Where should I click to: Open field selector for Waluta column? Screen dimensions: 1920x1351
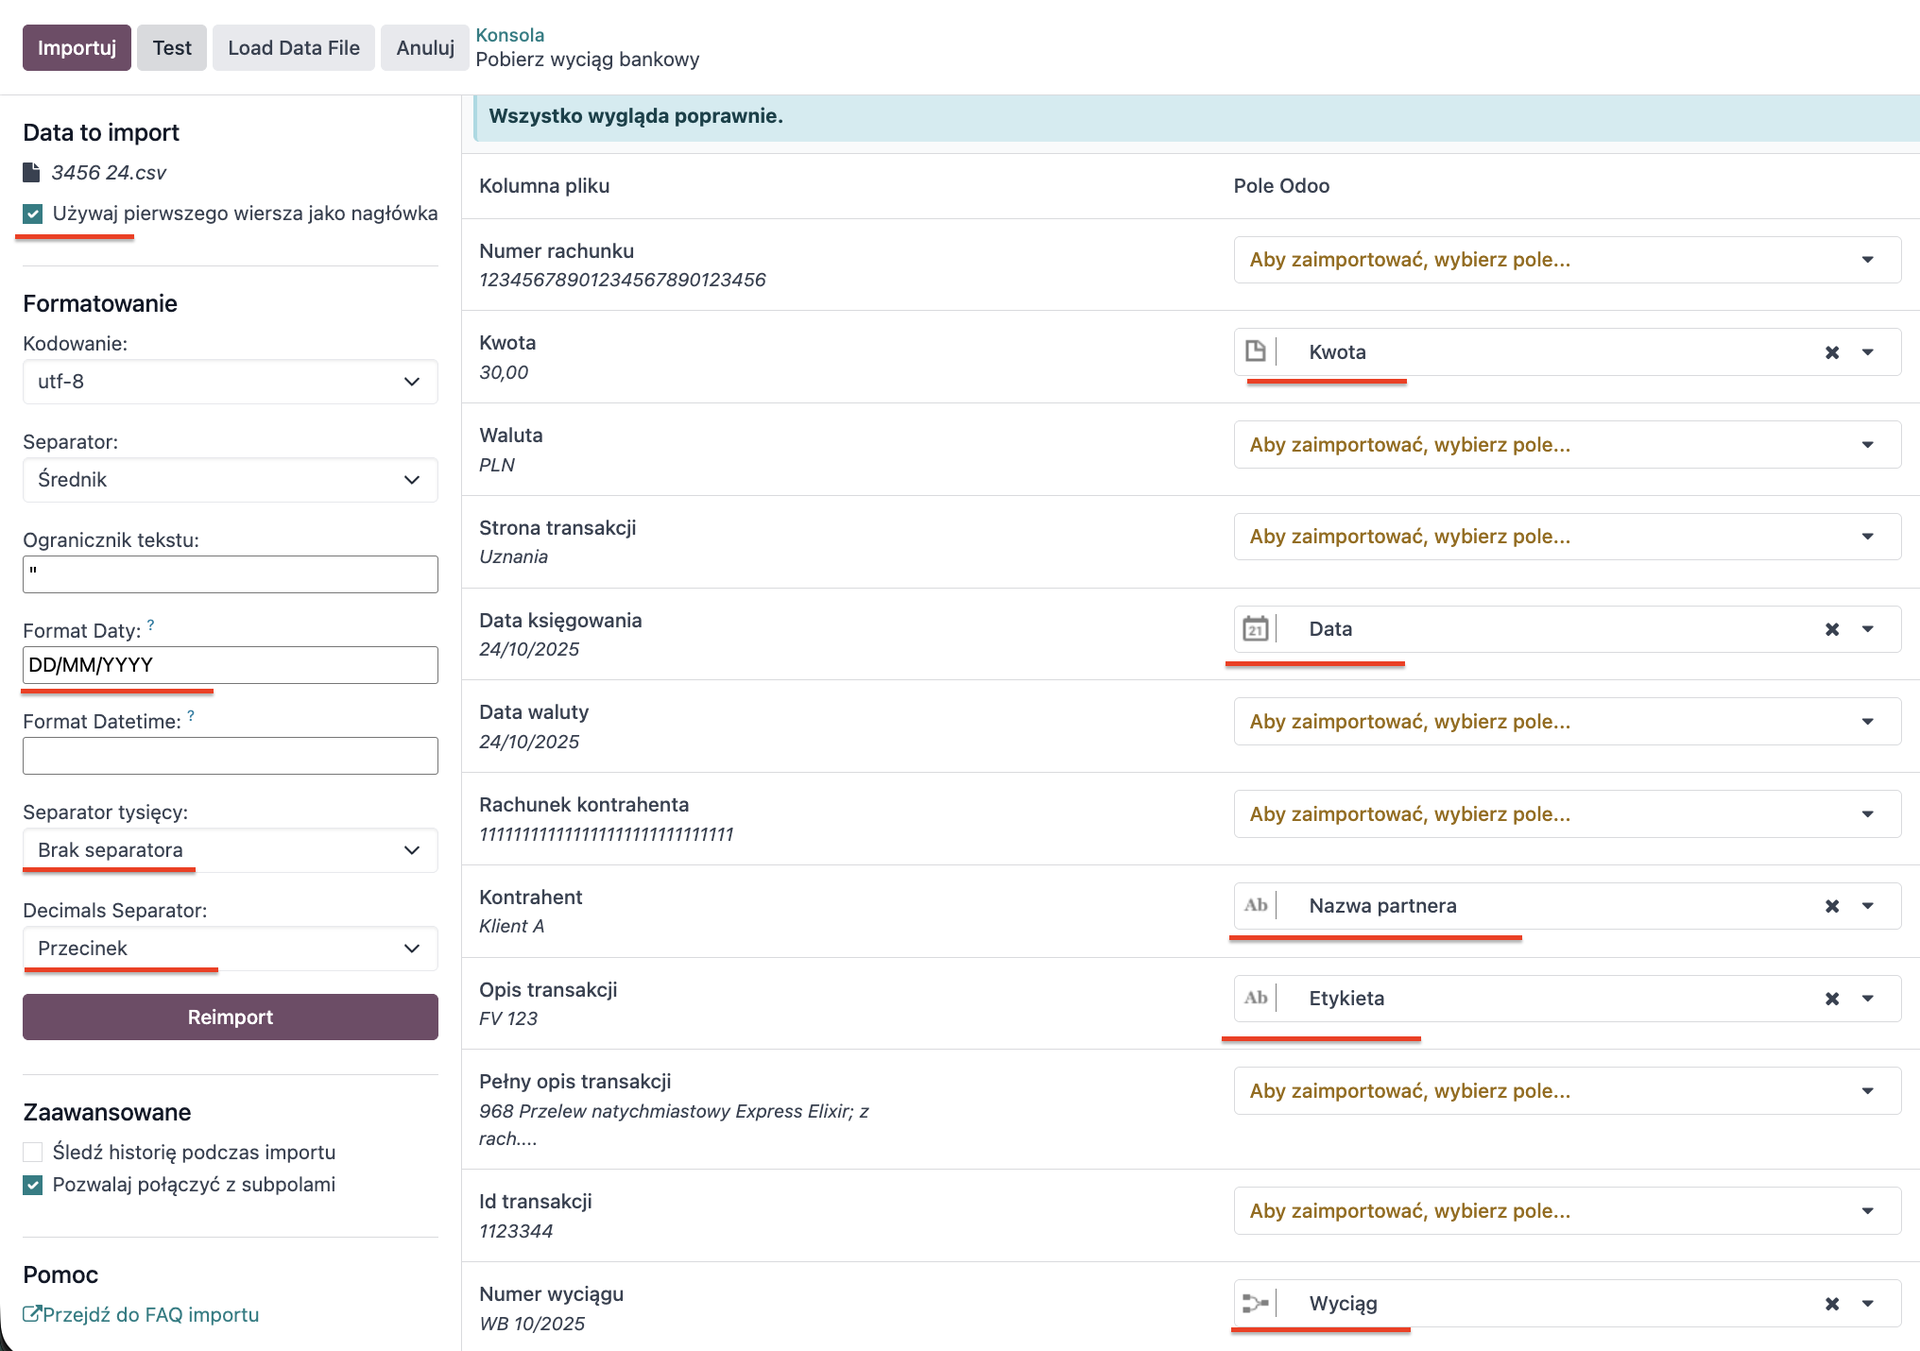tap(1566, 445)
